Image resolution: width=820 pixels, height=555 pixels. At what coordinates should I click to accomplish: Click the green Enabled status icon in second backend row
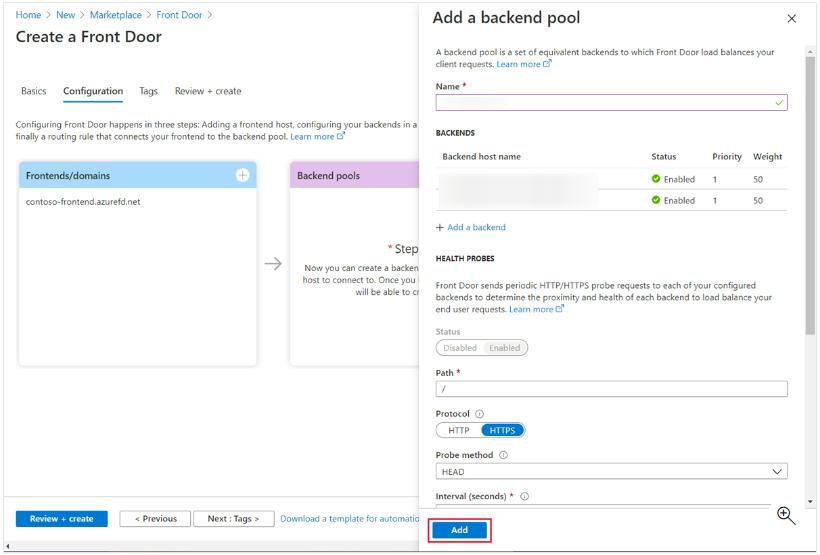tap(656, 200)
